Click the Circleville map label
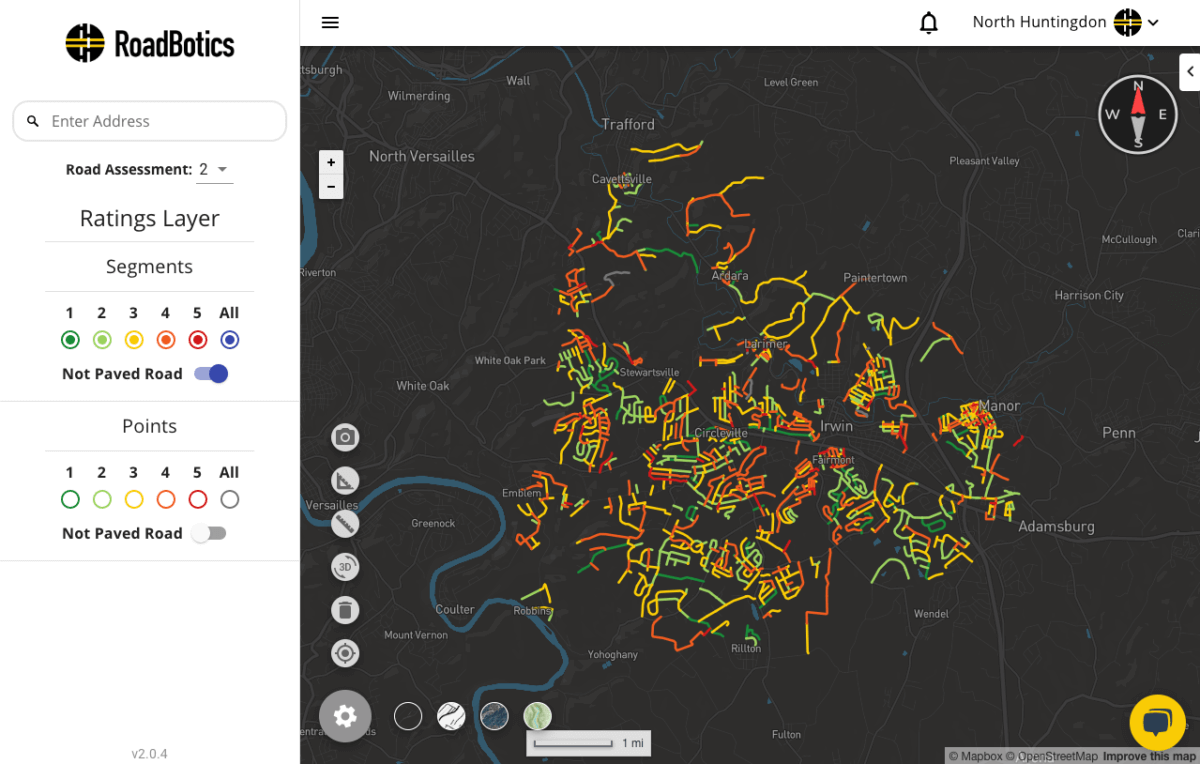Screen dimensions: 1200x764 pos(720,433)
